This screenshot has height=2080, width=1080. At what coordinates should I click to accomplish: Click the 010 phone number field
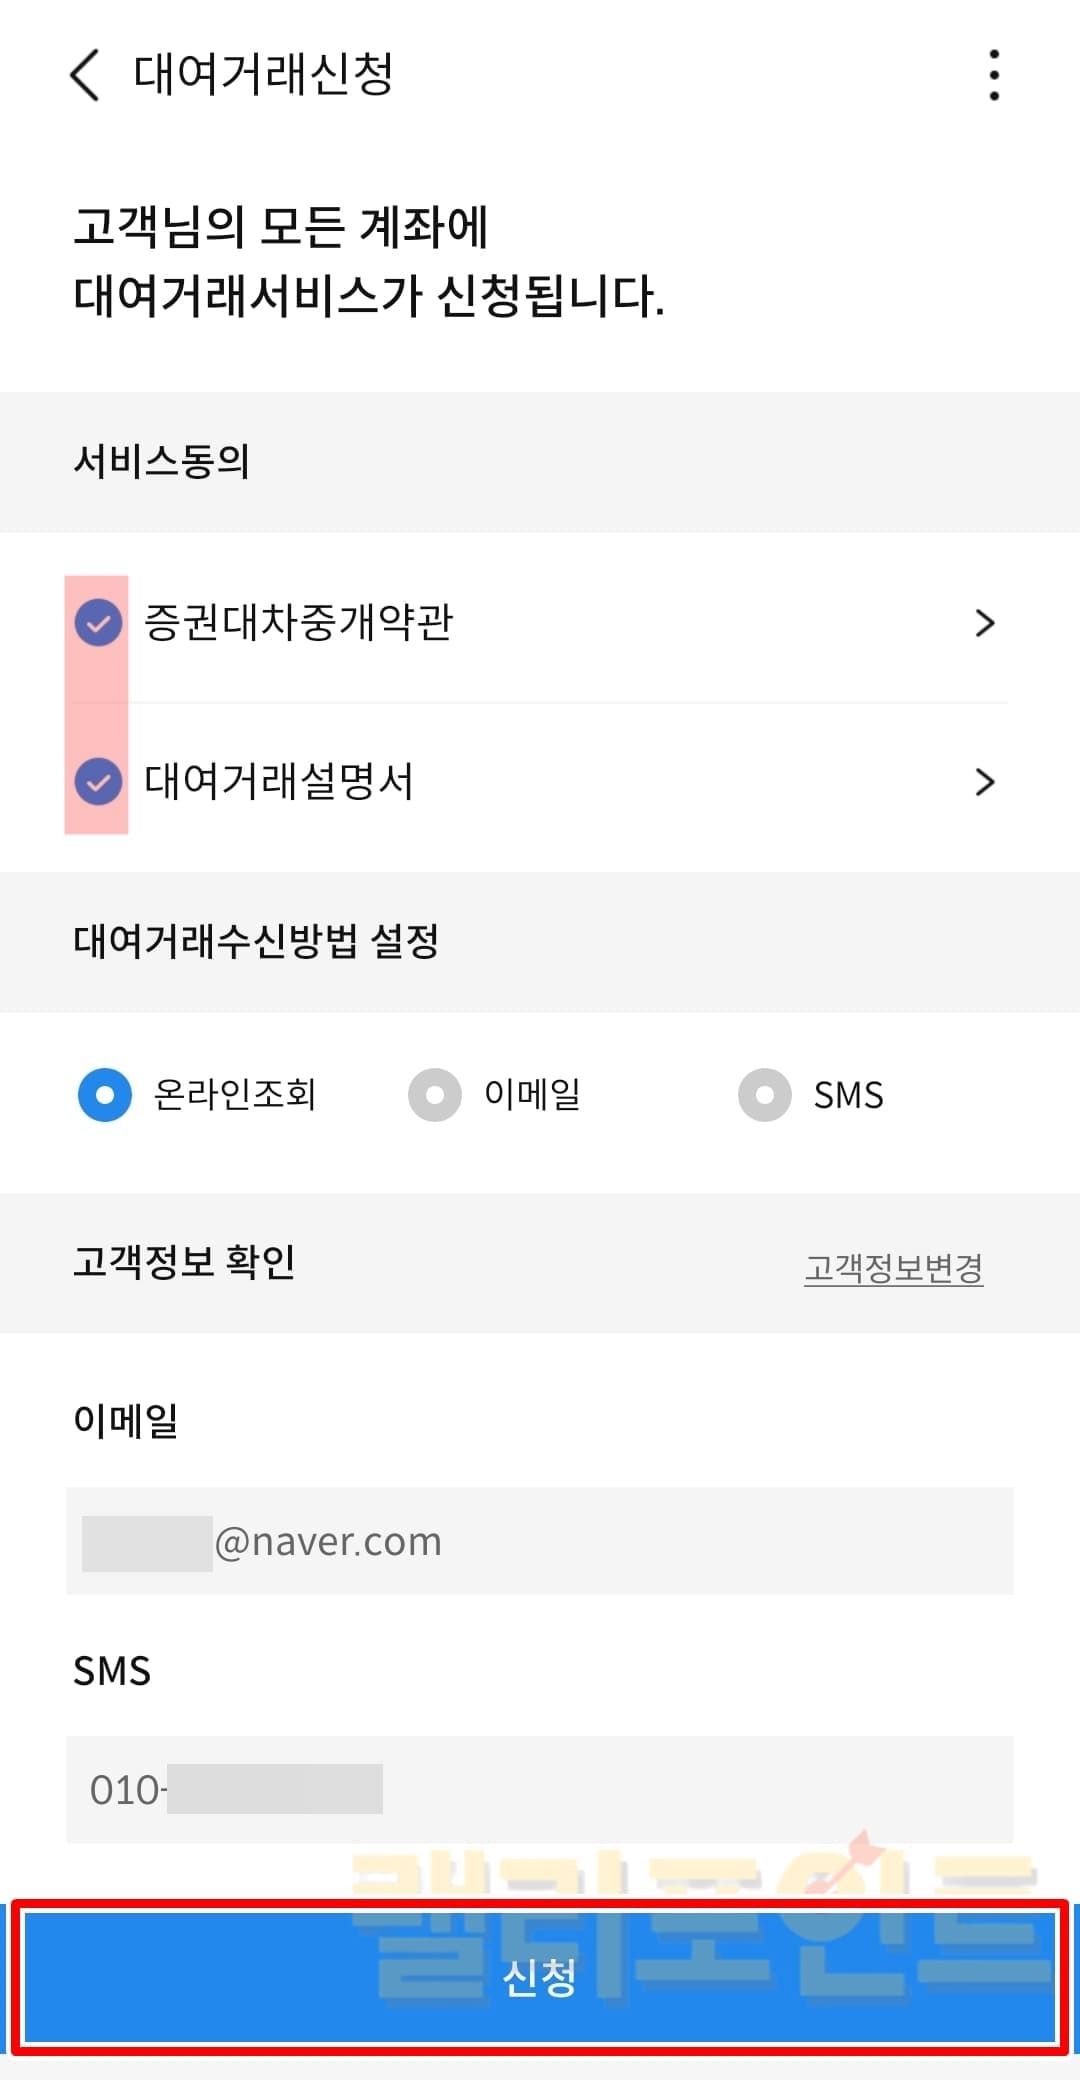coord(540,1789)
